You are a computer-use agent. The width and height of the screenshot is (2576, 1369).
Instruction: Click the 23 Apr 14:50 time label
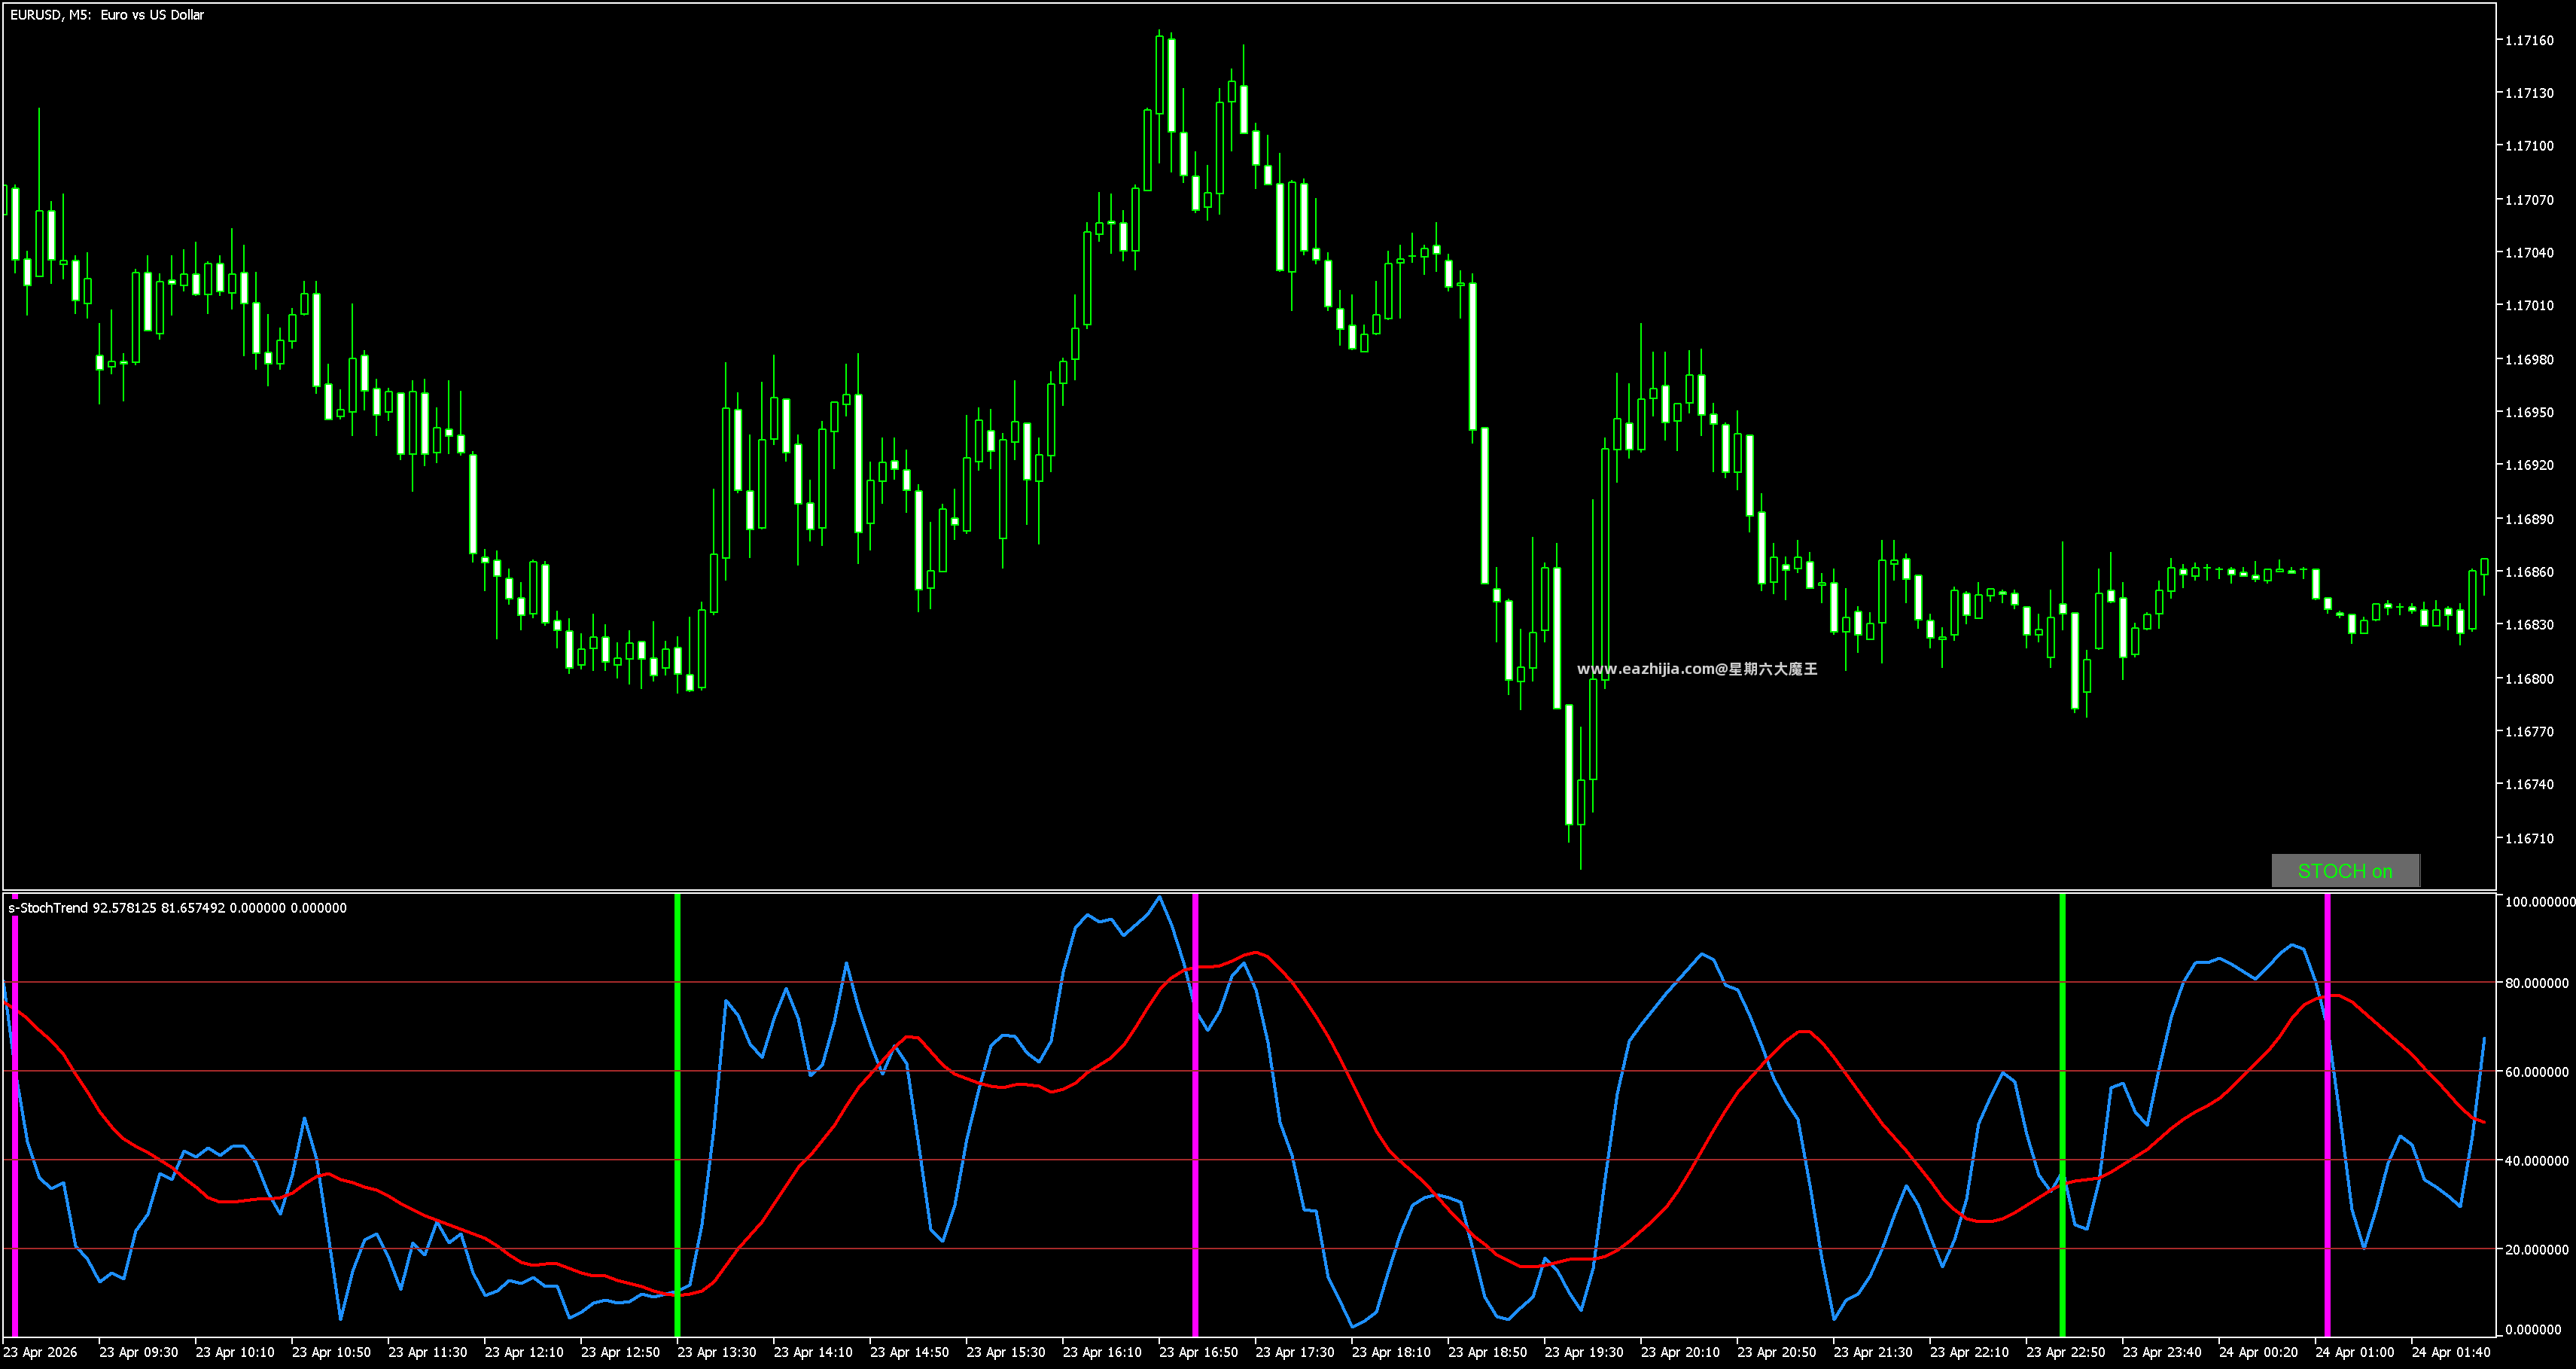click(x=910, y=1353)
